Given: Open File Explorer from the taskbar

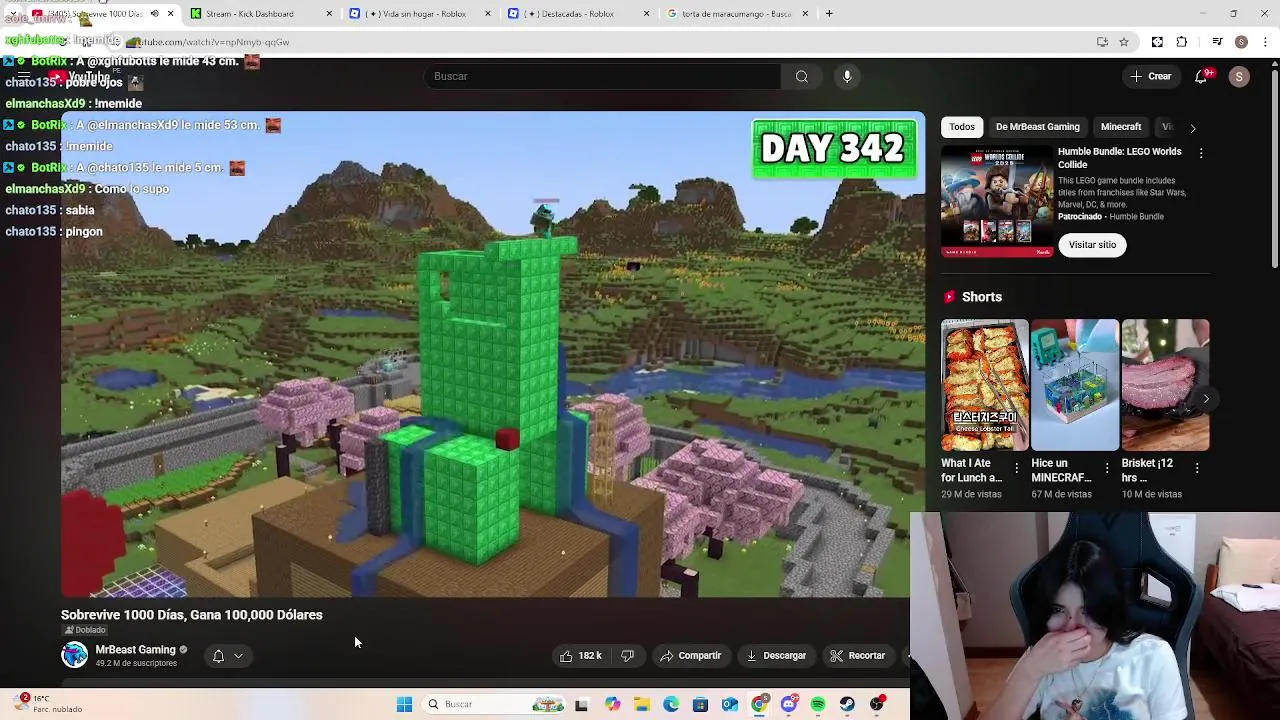Looking at the screenshot, I should click(x=641, y=704).
